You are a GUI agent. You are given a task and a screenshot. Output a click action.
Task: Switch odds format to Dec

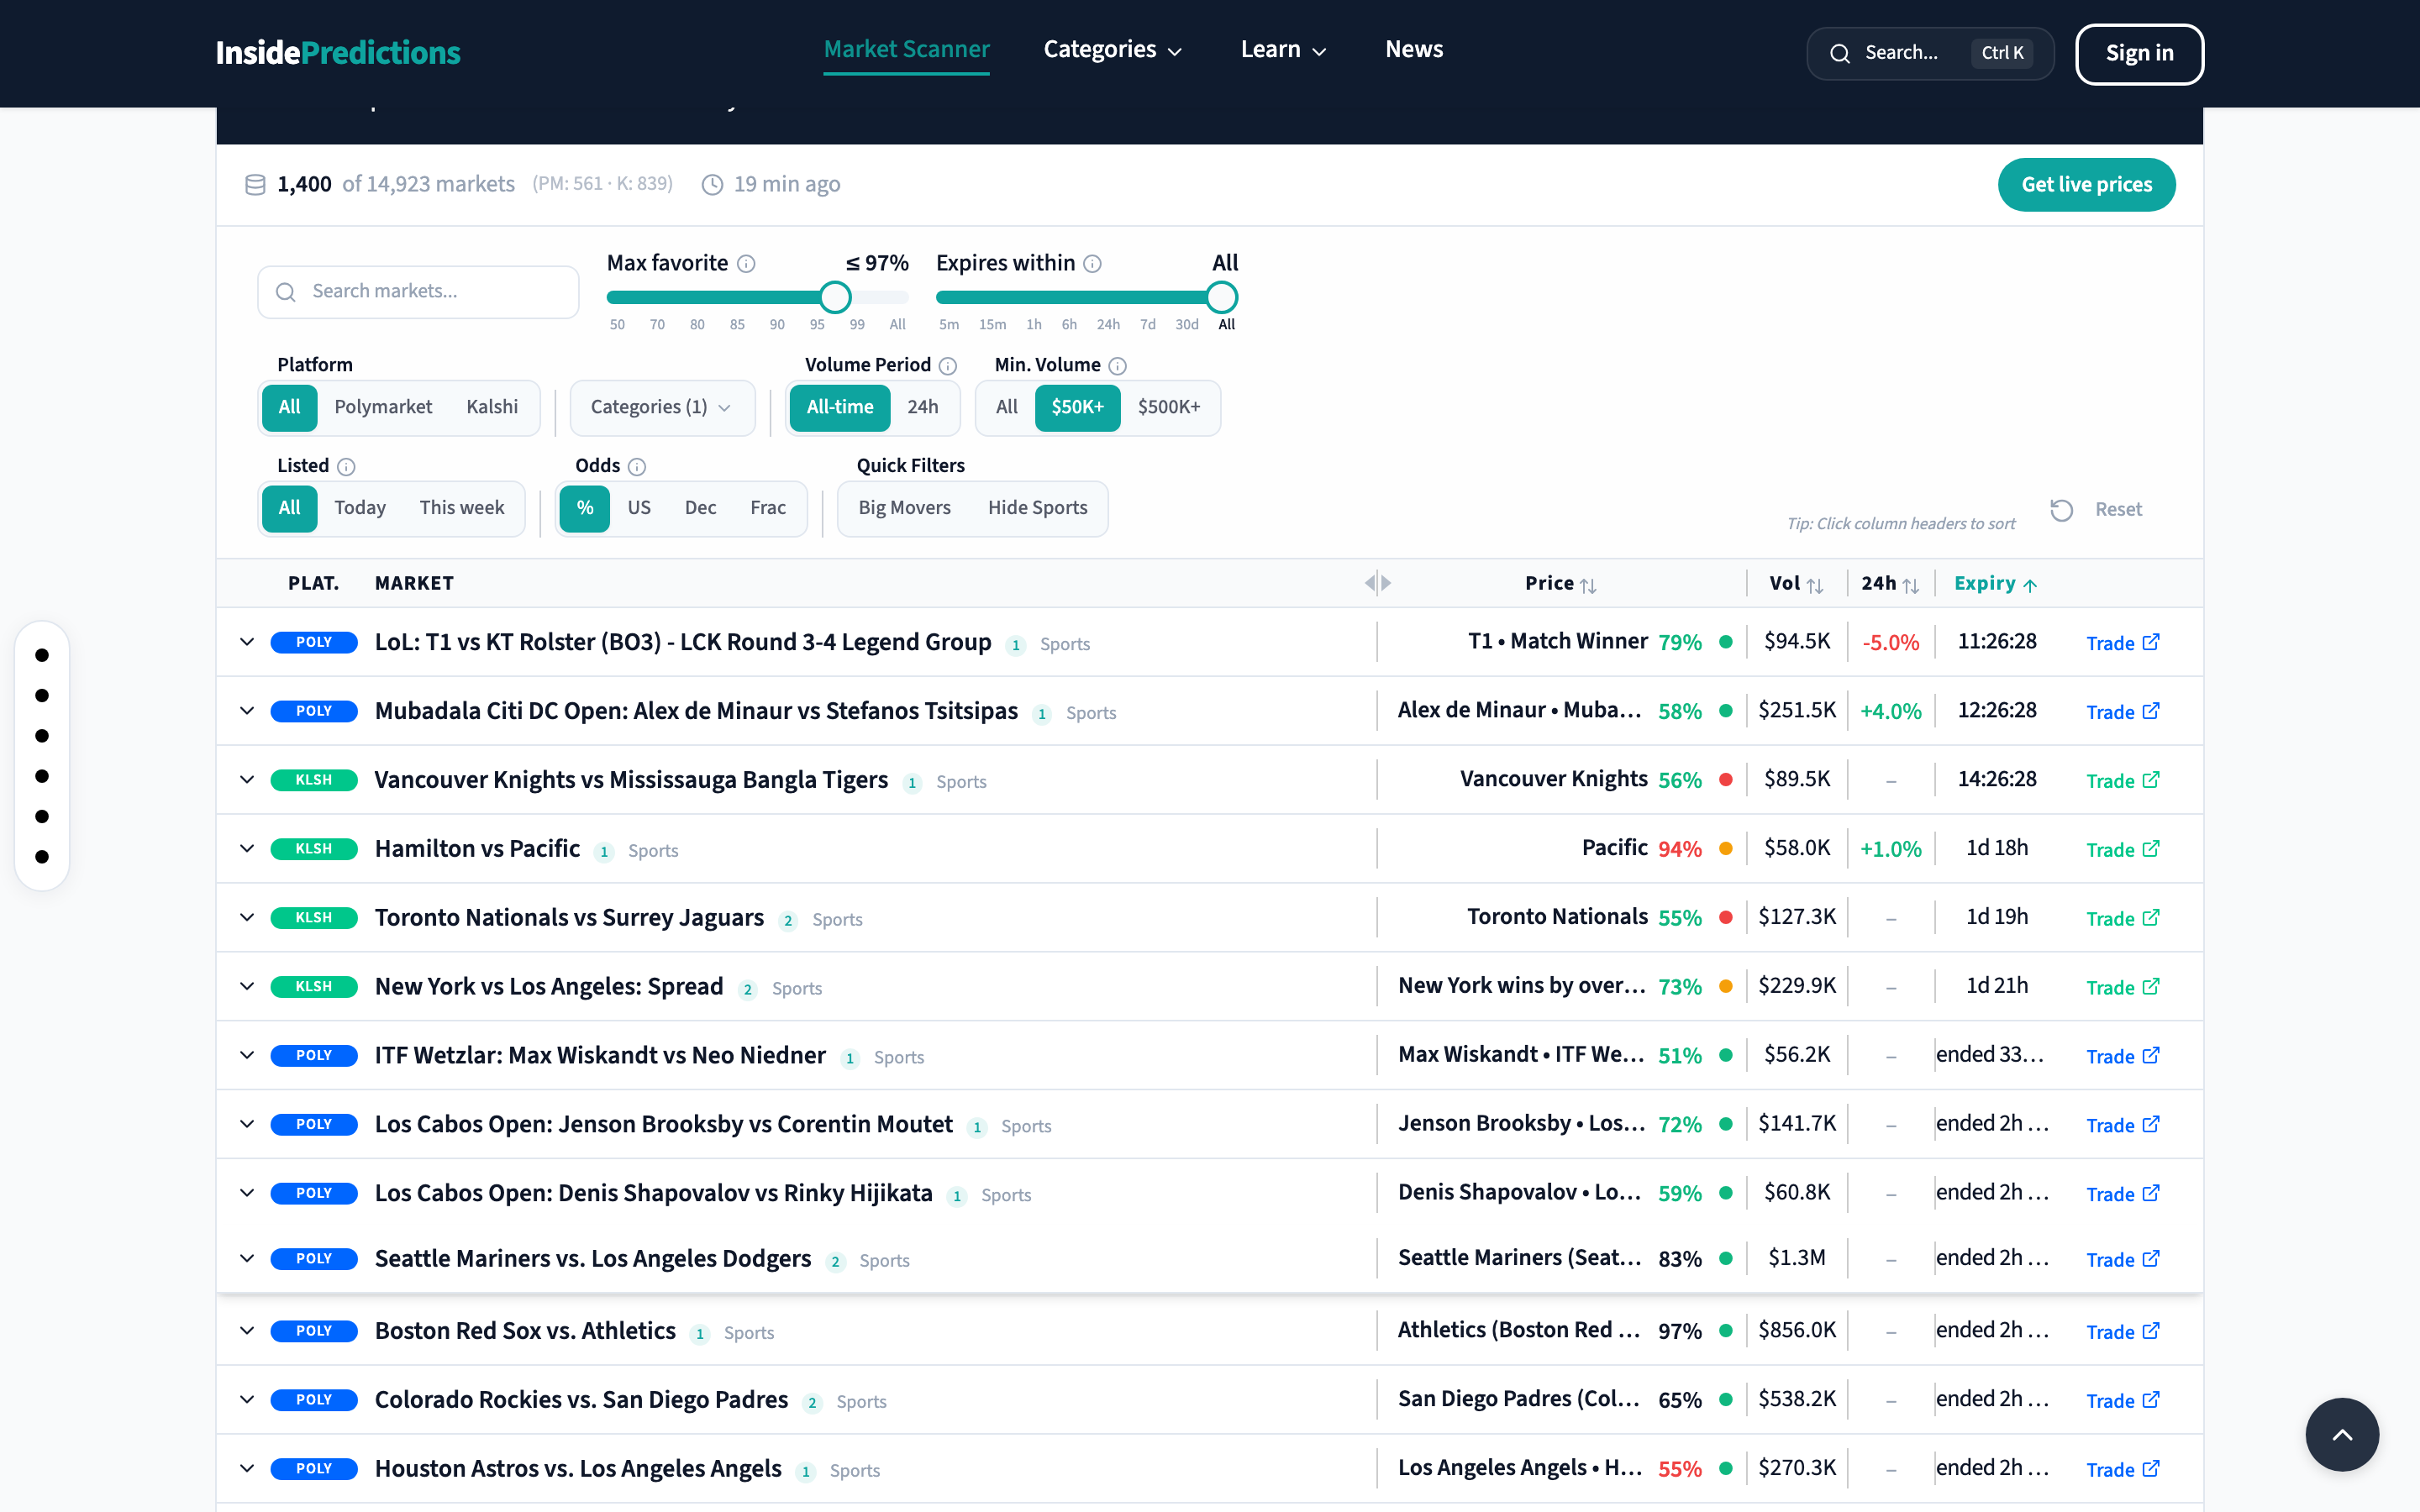700,508
